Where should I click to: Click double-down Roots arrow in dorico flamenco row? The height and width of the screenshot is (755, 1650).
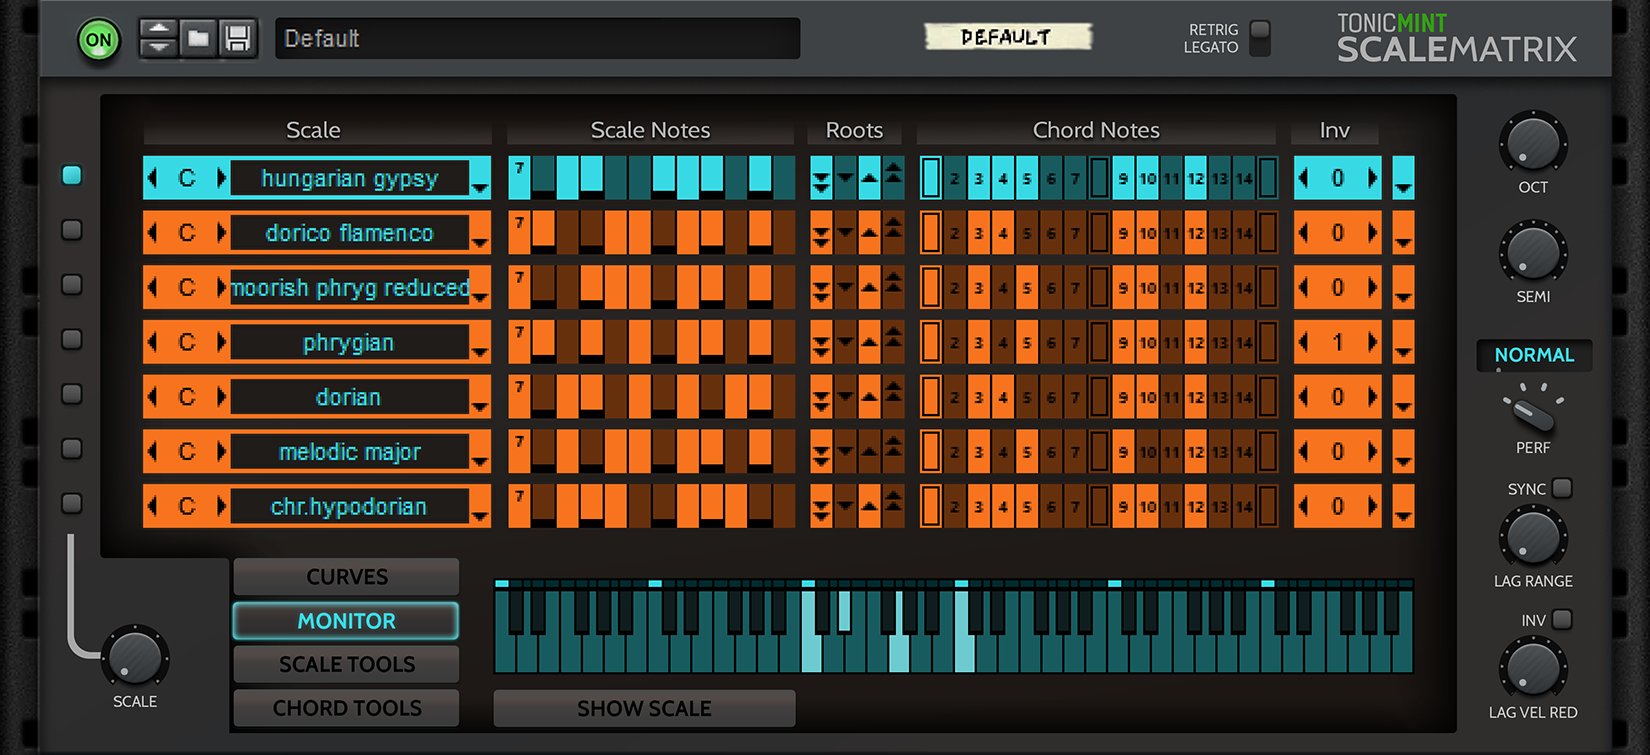[821, 236]
